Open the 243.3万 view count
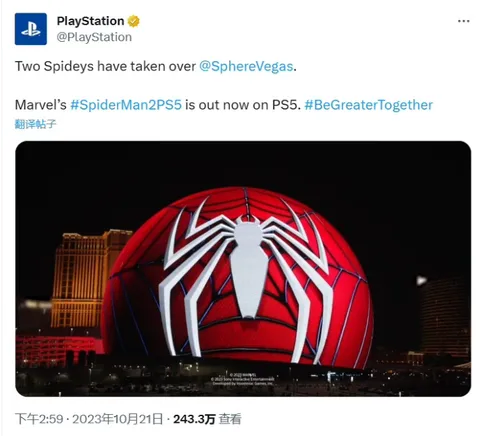Viewport: 480px width, 436px height. (x=194, y=419)
